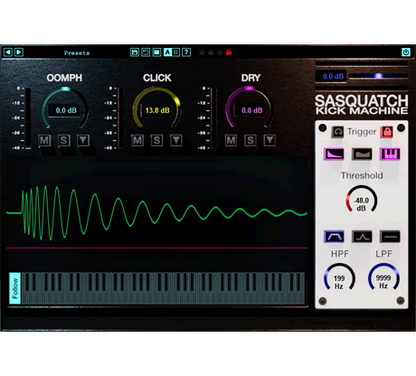Viewport: 416px width, 376px height.
Task: Click the Trigger headphone listen icon
Action: [x=338, y=132]
